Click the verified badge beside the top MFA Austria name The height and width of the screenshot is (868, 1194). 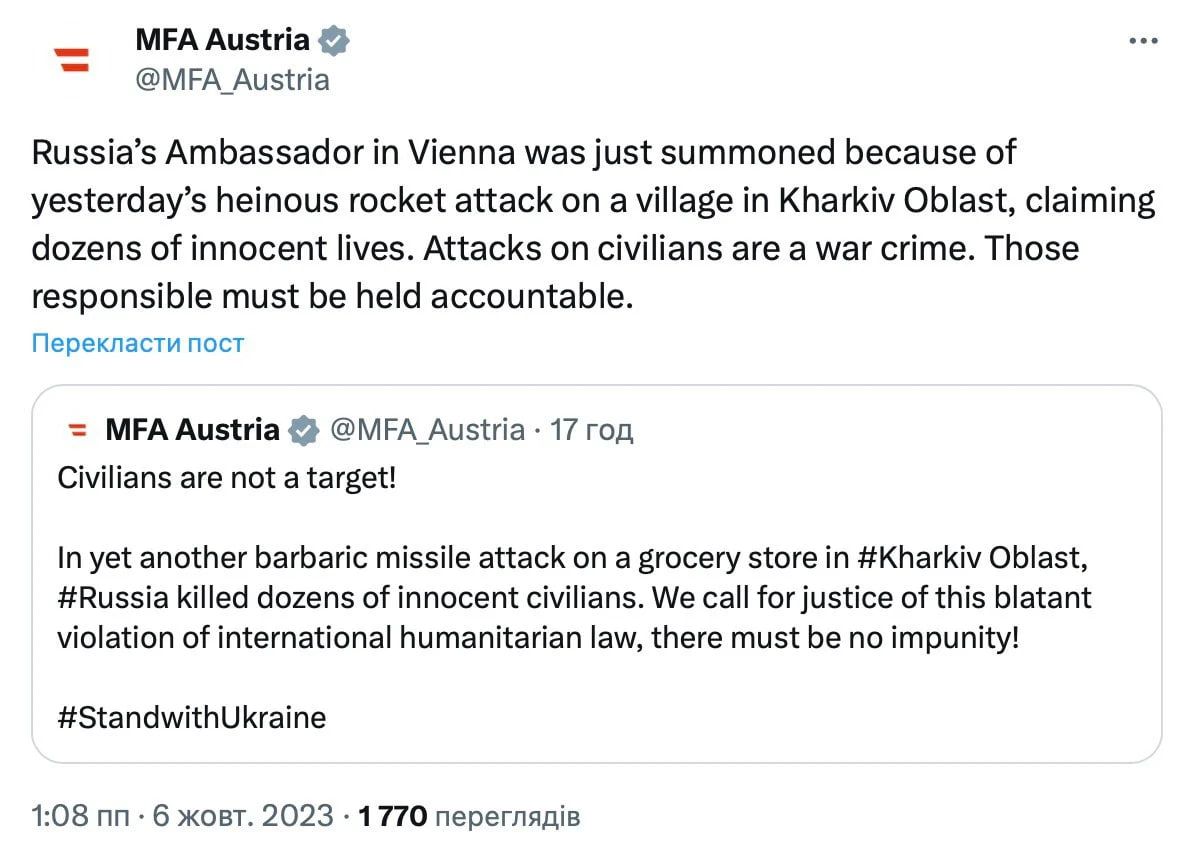[334, 41]
